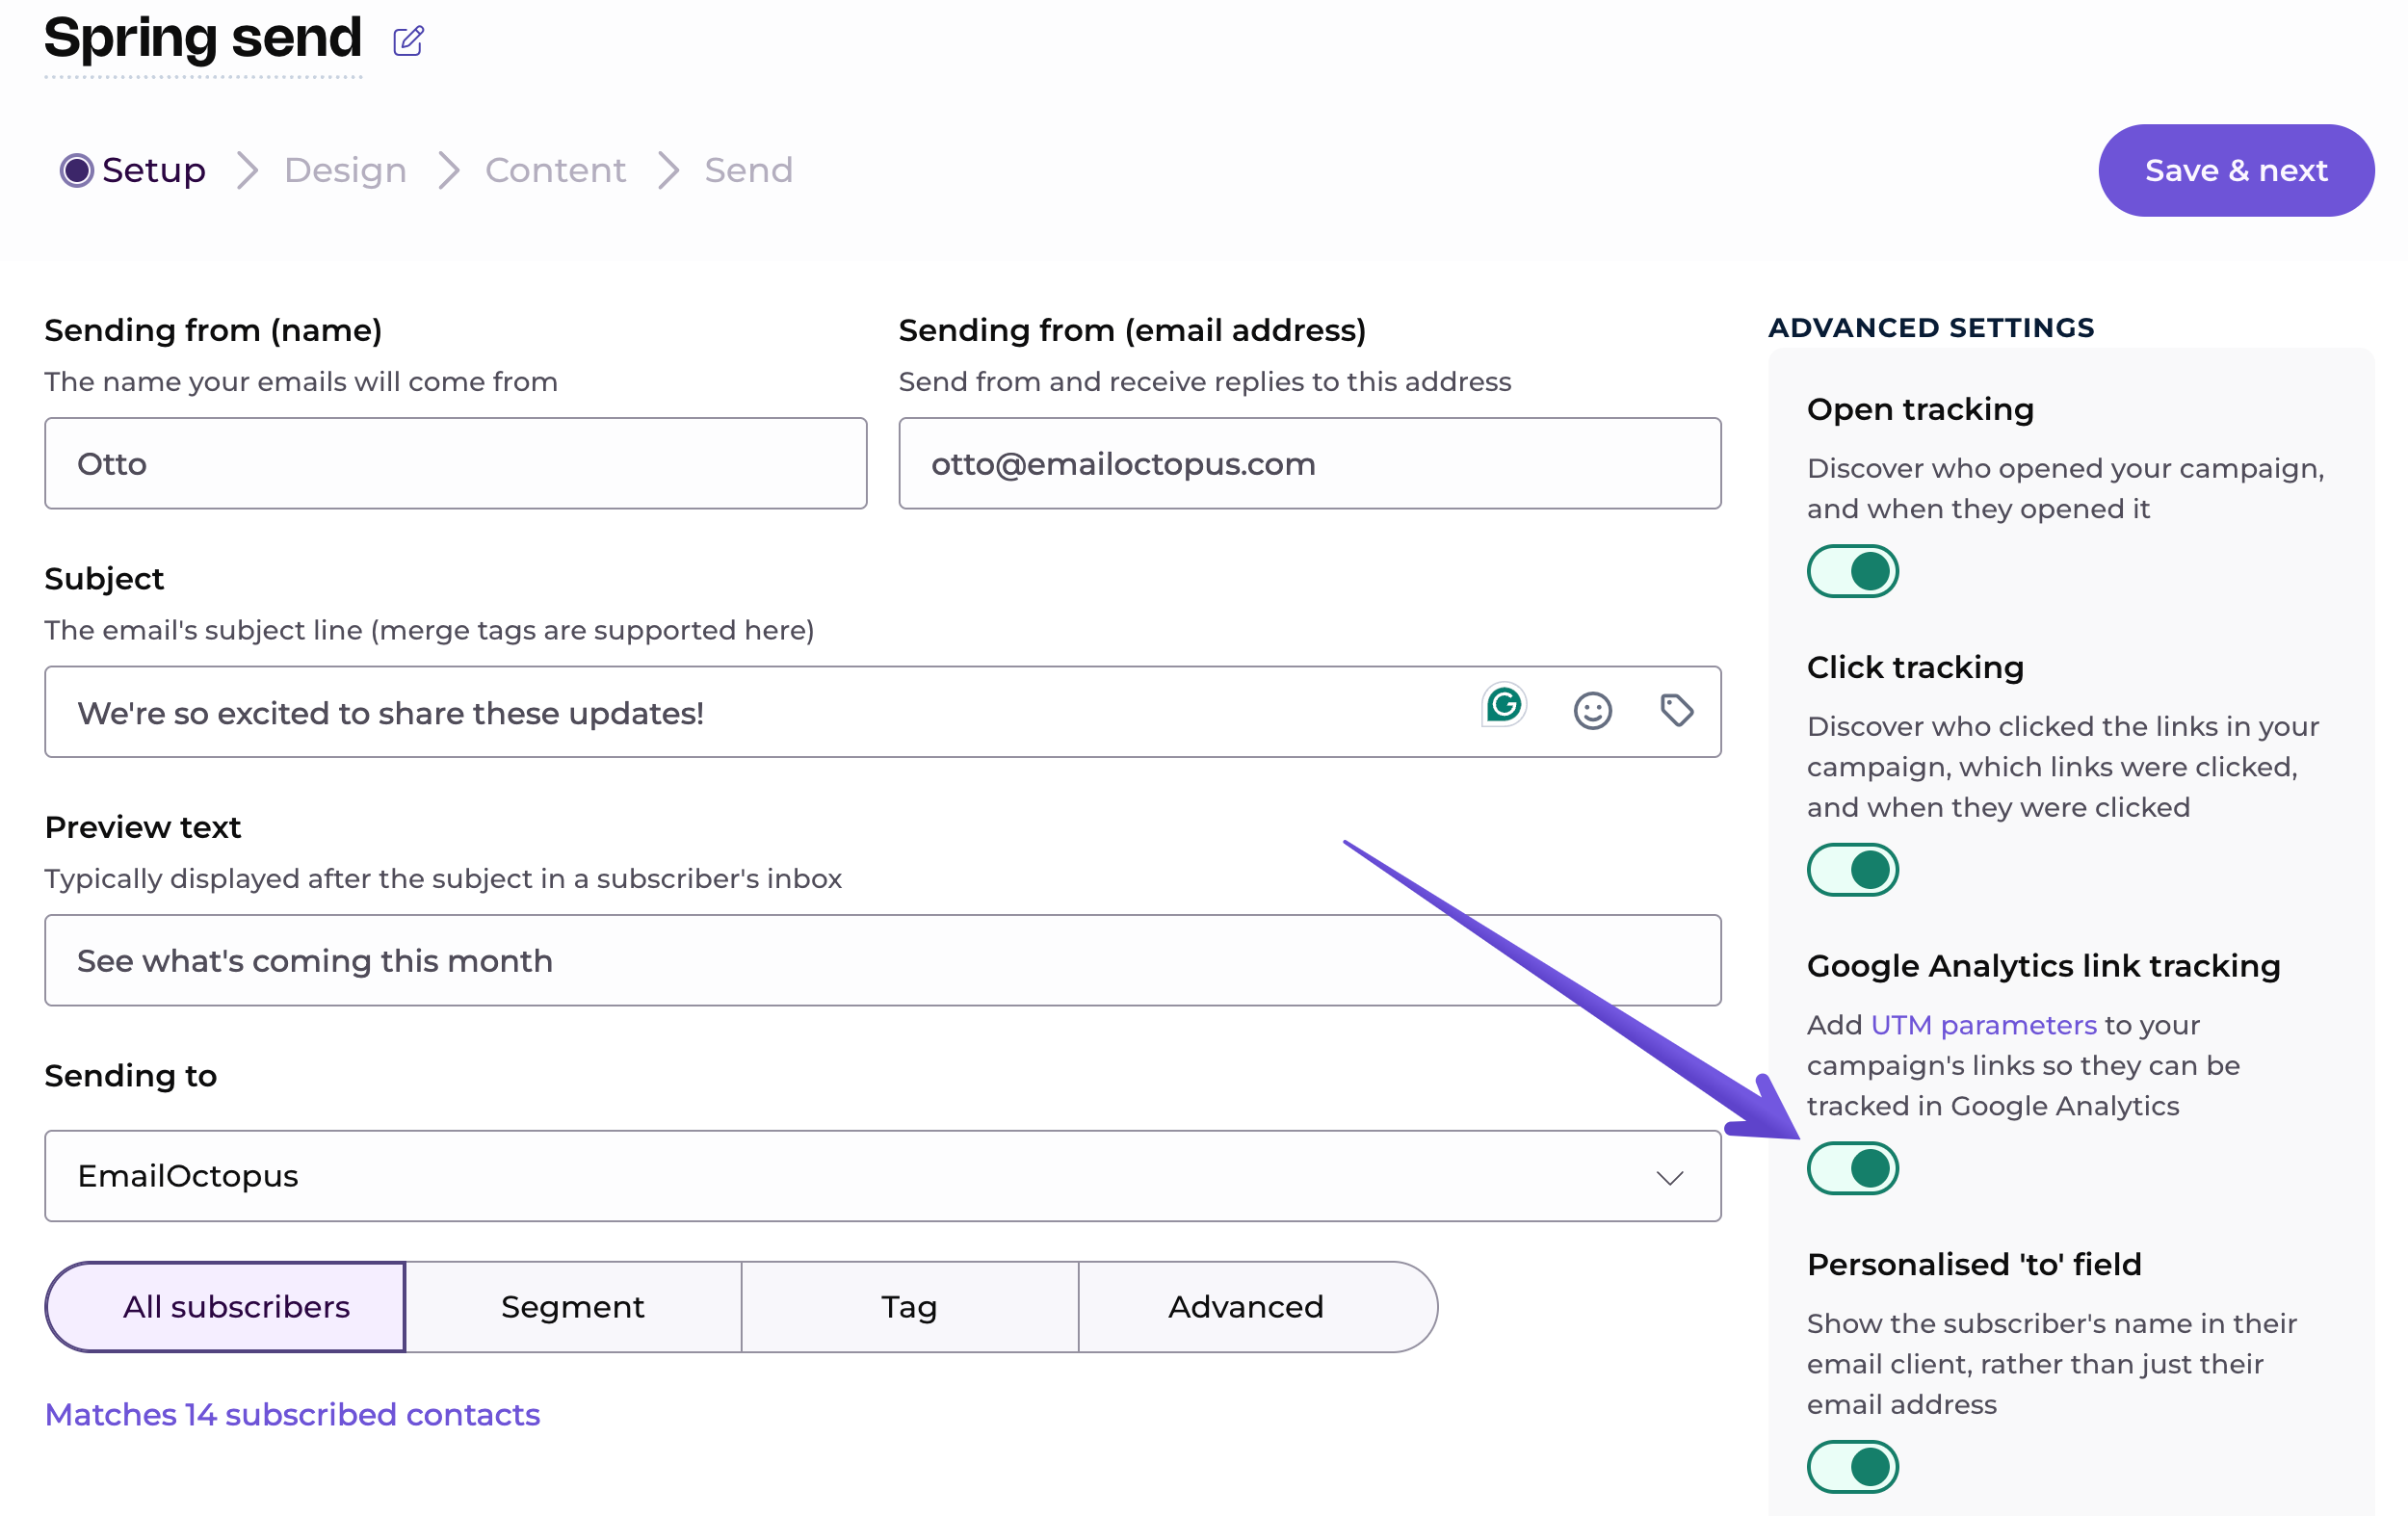
Task: Choose the Tag audience option
Action: pyautogui.click(x=909, y=1307)
